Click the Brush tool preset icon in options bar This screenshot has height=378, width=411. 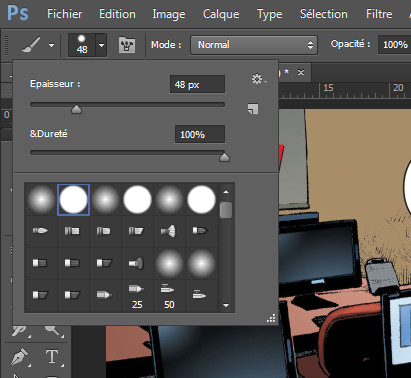[x=31, y=45]
